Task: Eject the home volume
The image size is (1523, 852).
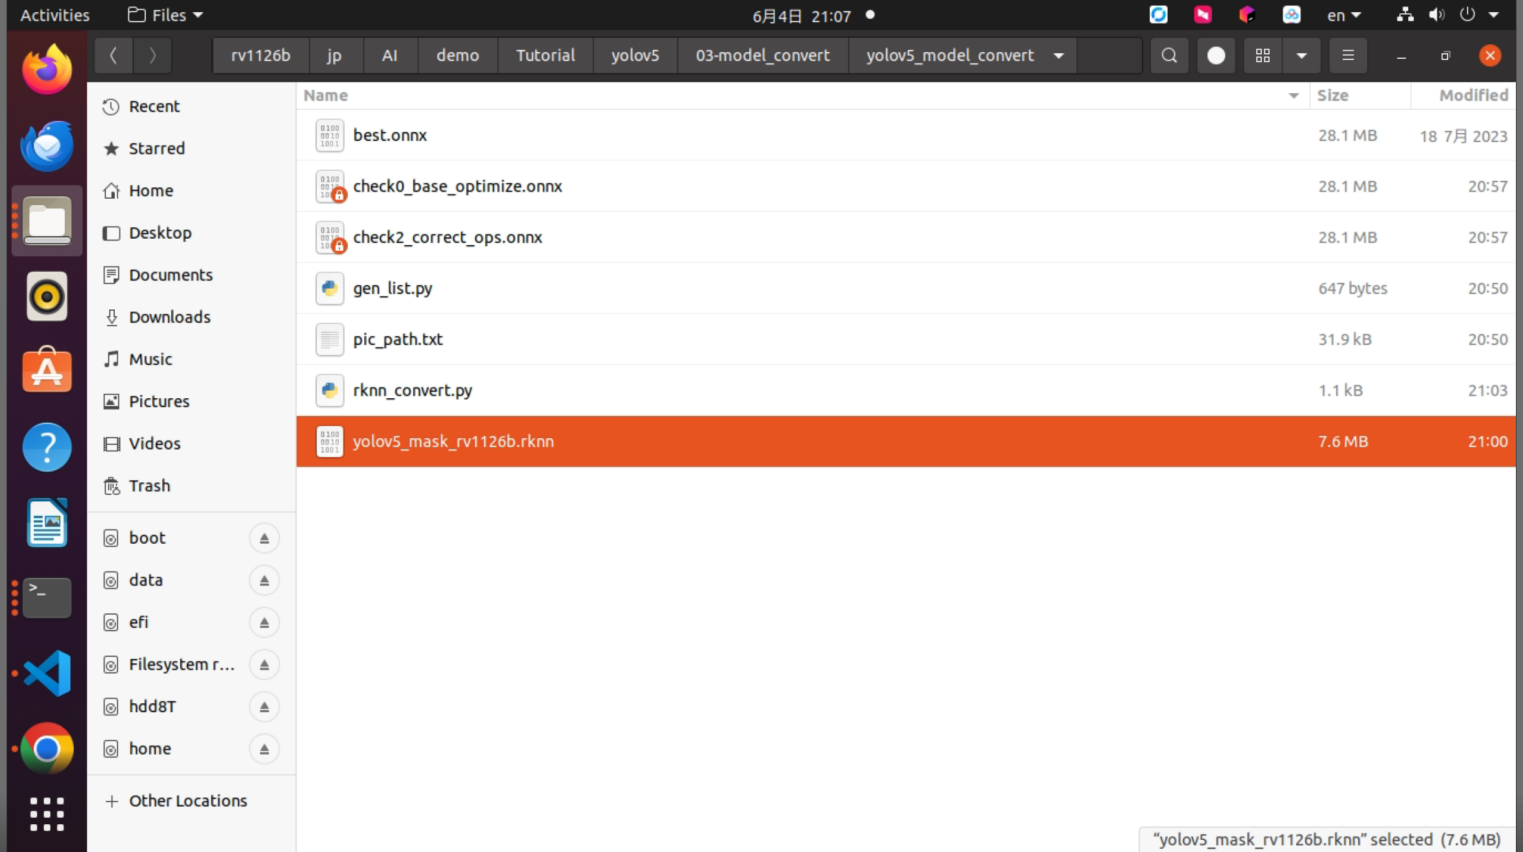Action: point(264,749)
